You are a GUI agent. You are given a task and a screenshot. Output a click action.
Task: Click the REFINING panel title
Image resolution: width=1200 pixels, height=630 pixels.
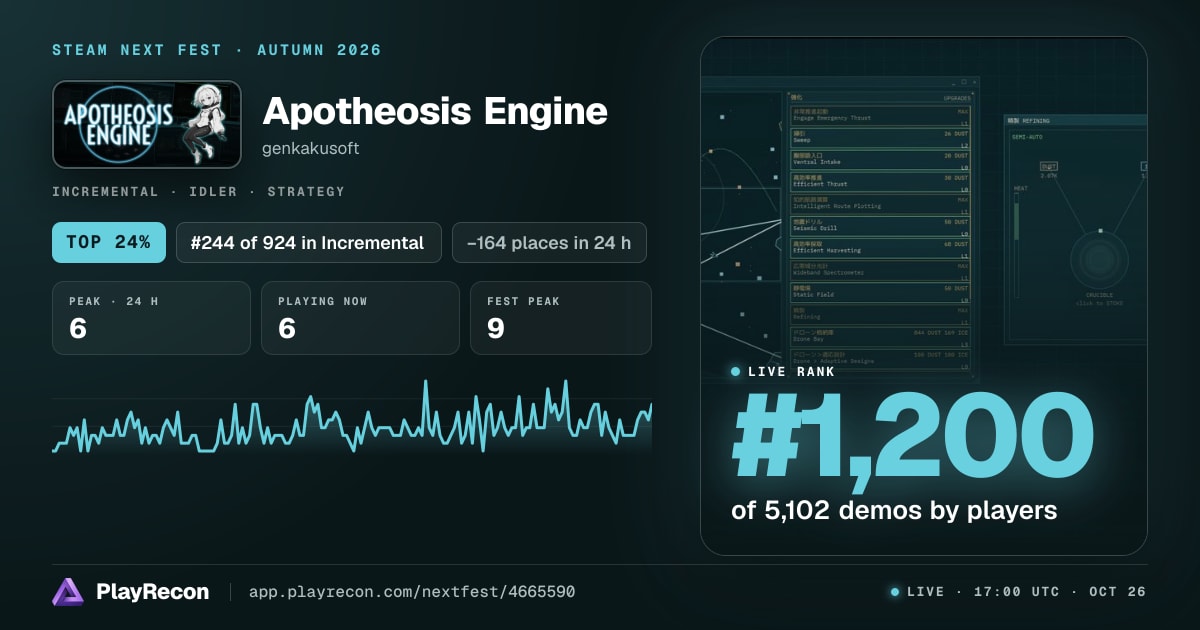coord(1035,121)
